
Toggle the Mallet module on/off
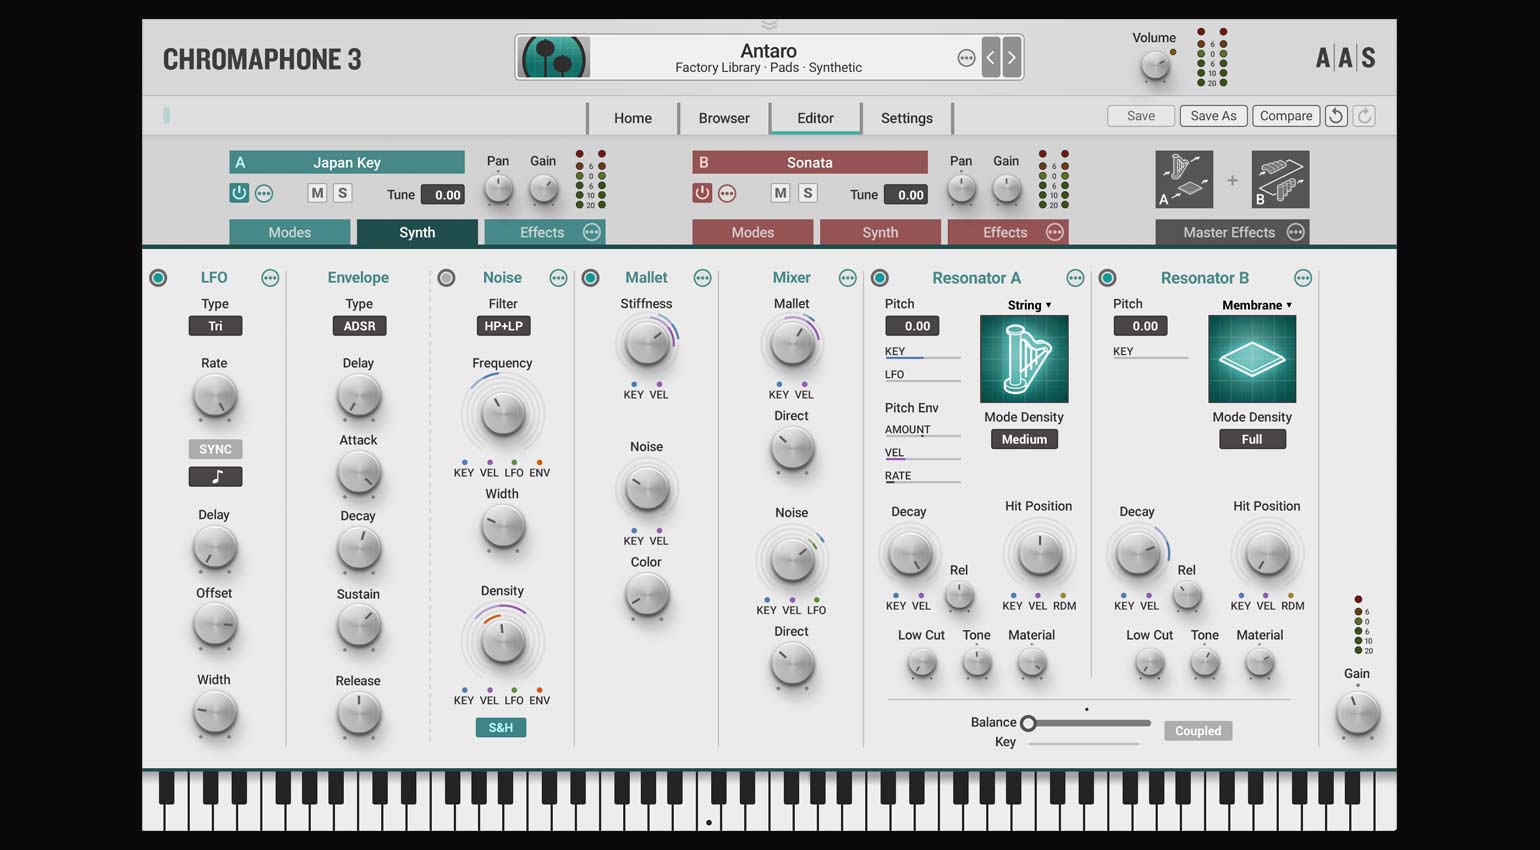(590, 278)
